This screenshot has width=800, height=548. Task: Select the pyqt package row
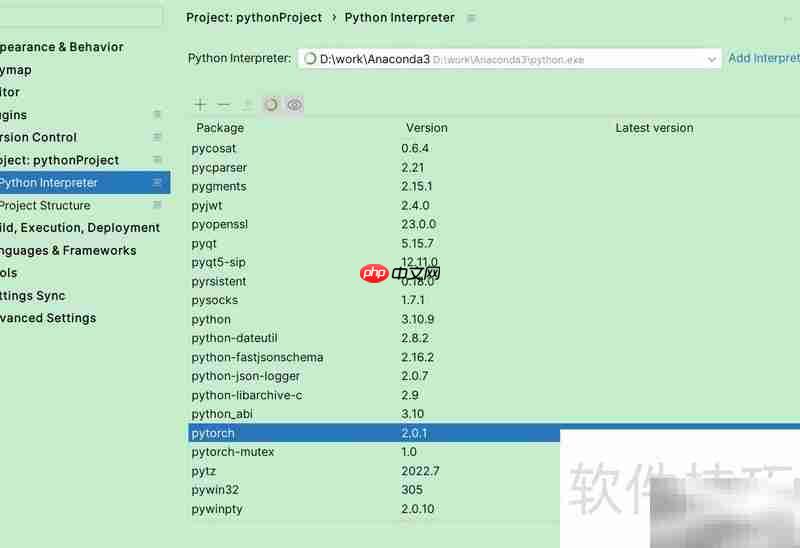(494, 243)
